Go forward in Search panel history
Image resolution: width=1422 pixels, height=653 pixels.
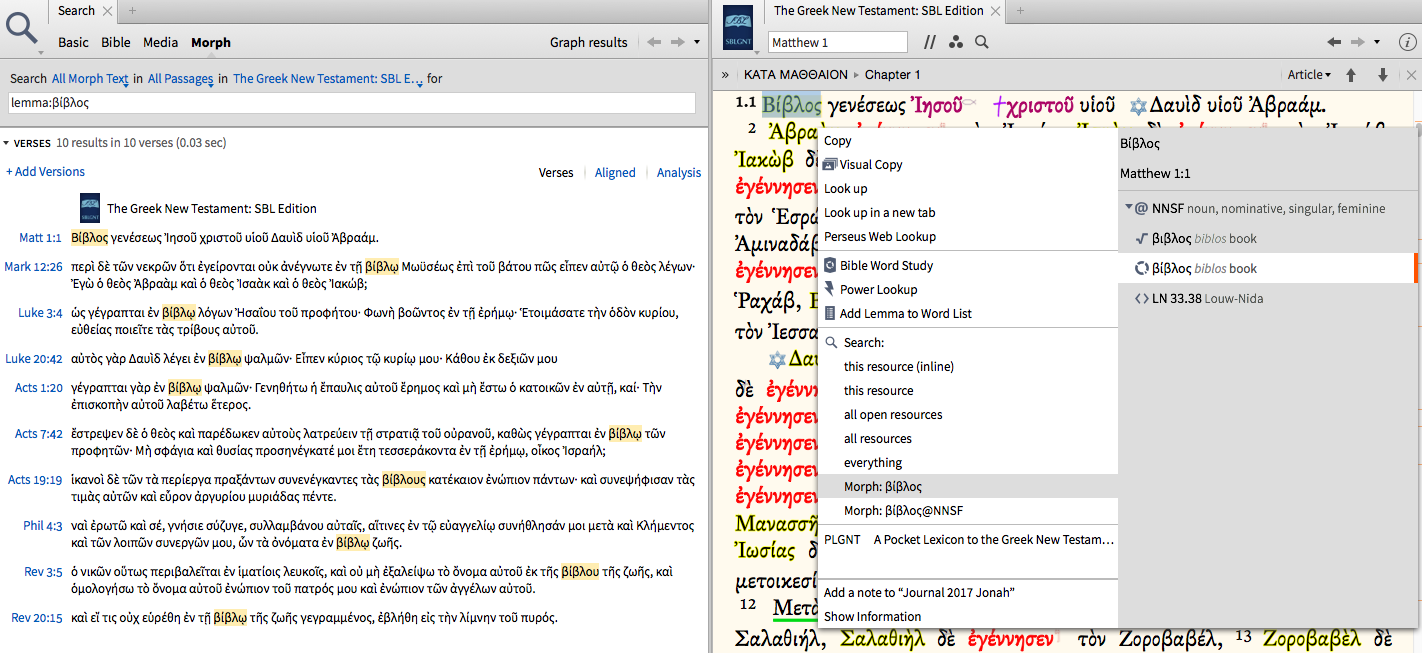pos(678,42)
